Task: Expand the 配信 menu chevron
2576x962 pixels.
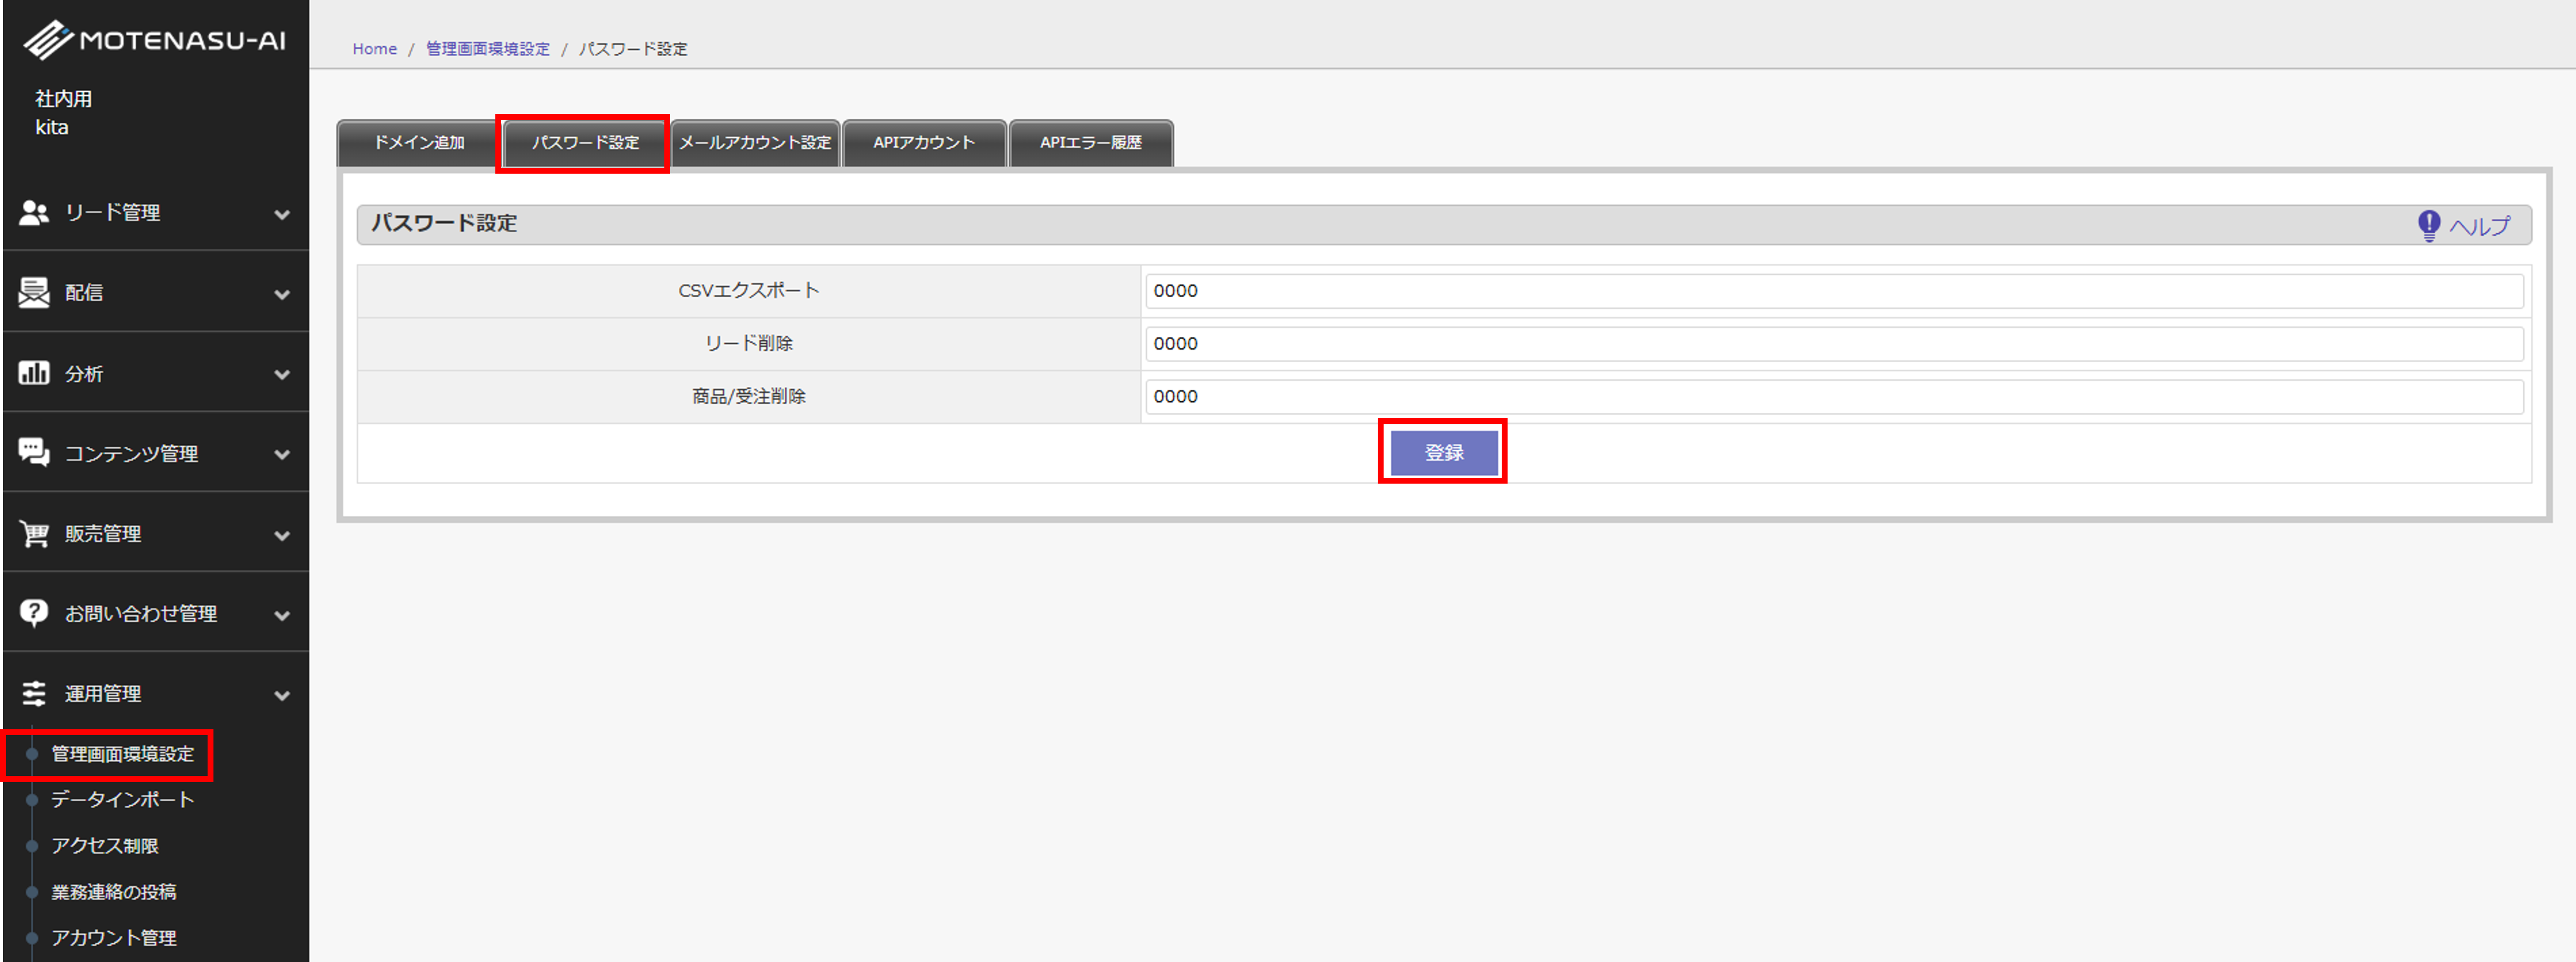Action: 282,294
